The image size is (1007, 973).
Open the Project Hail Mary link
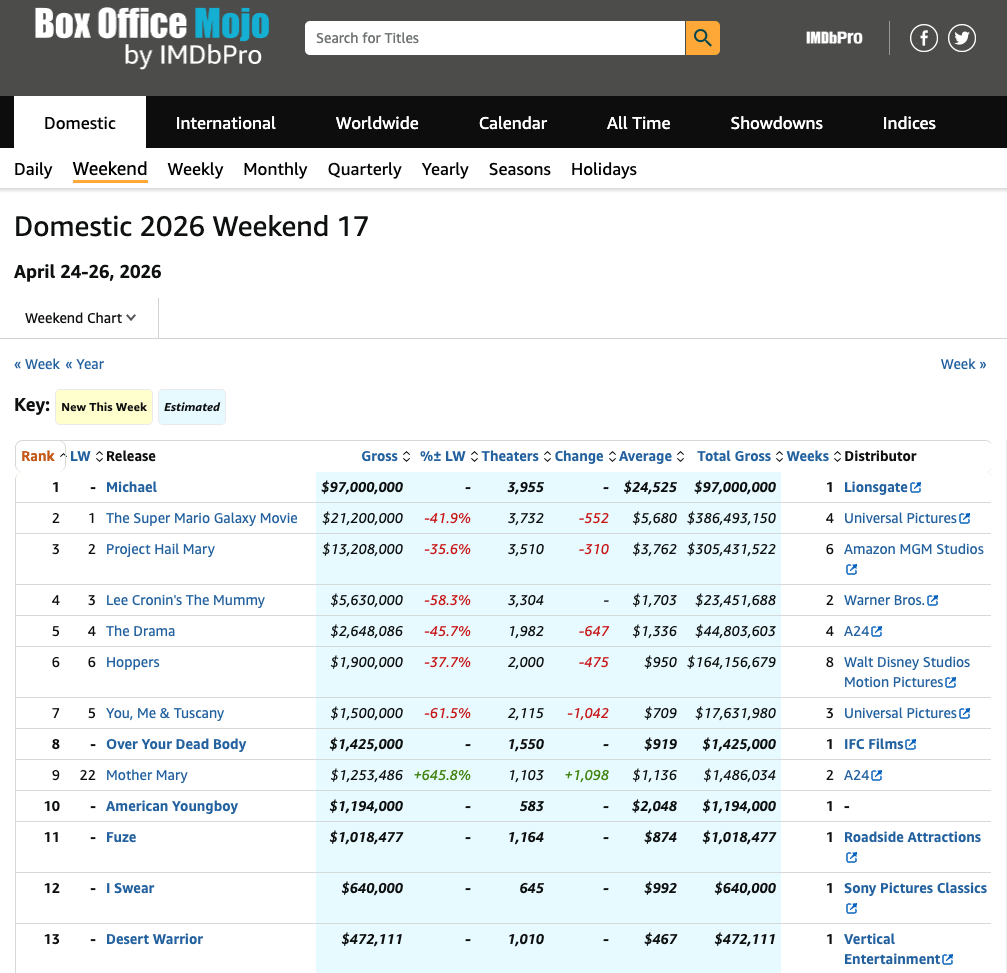click(160, 549)
